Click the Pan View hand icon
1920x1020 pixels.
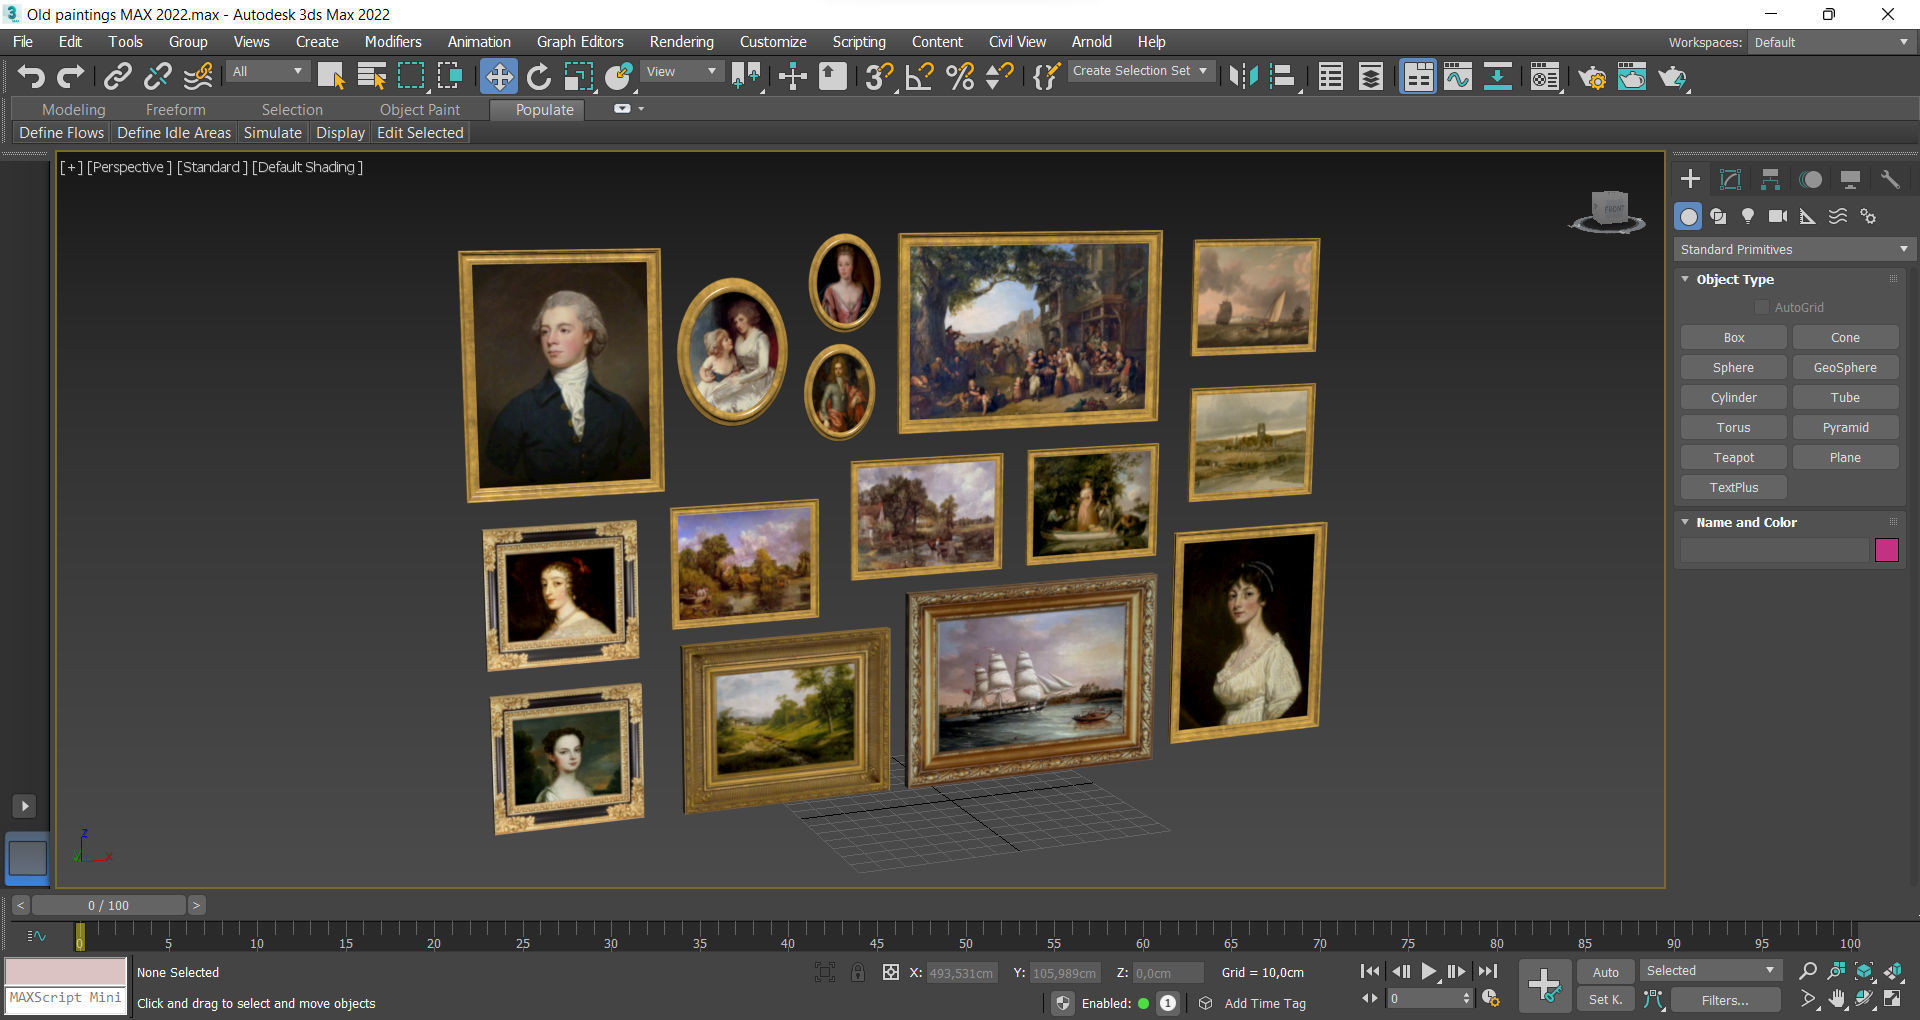[1836, 998]
